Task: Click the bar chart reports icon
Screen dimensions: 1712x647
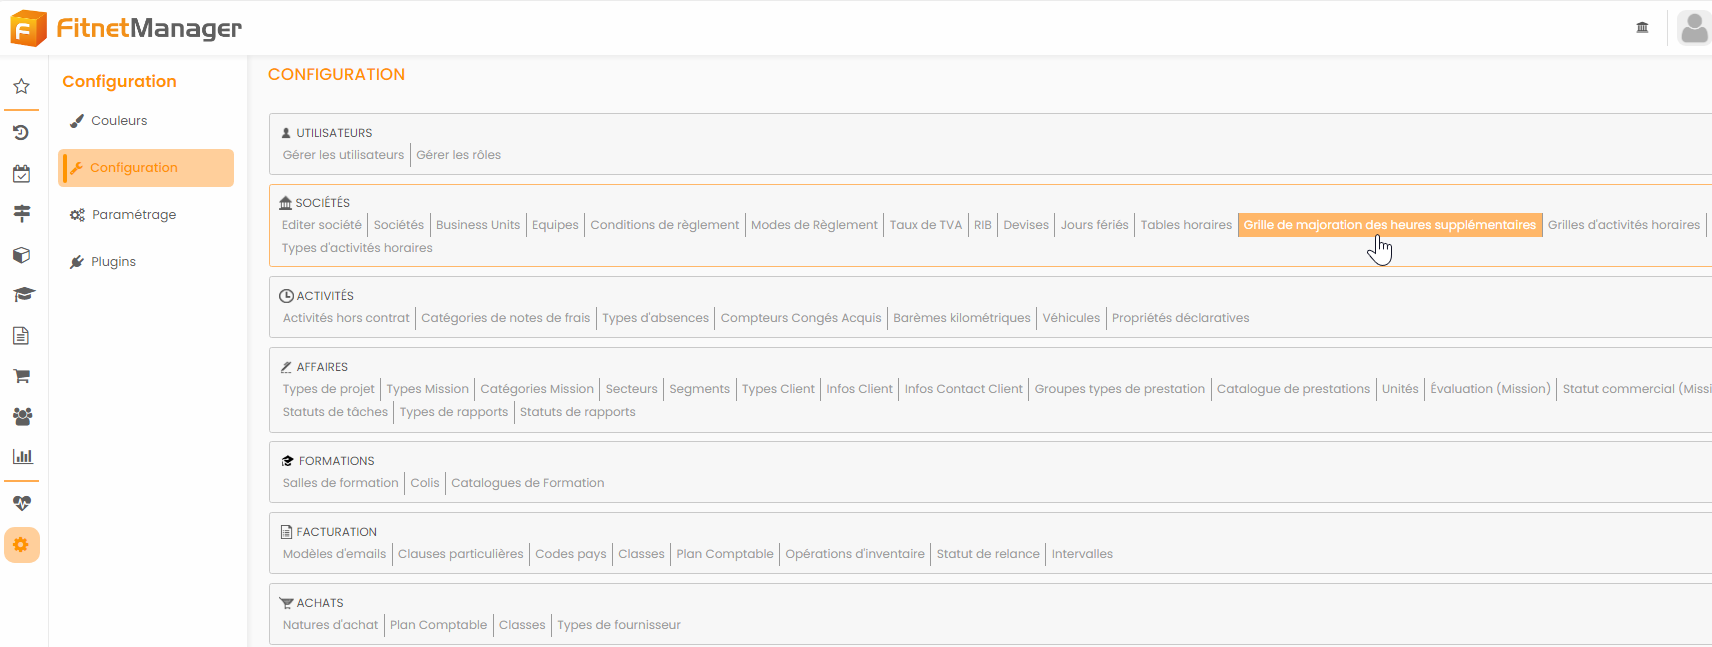Action: point(22,456)
